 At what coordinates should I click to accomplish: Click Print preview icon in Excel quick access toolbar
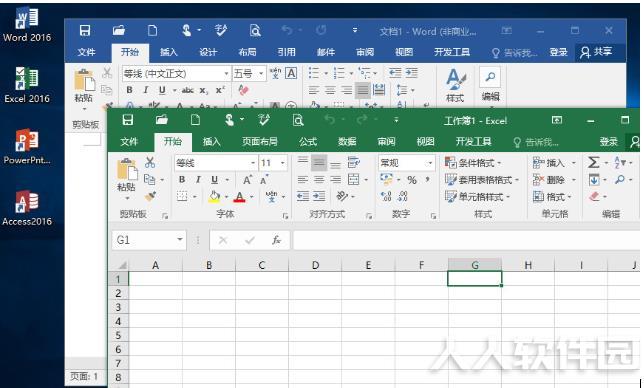[298, 120]
